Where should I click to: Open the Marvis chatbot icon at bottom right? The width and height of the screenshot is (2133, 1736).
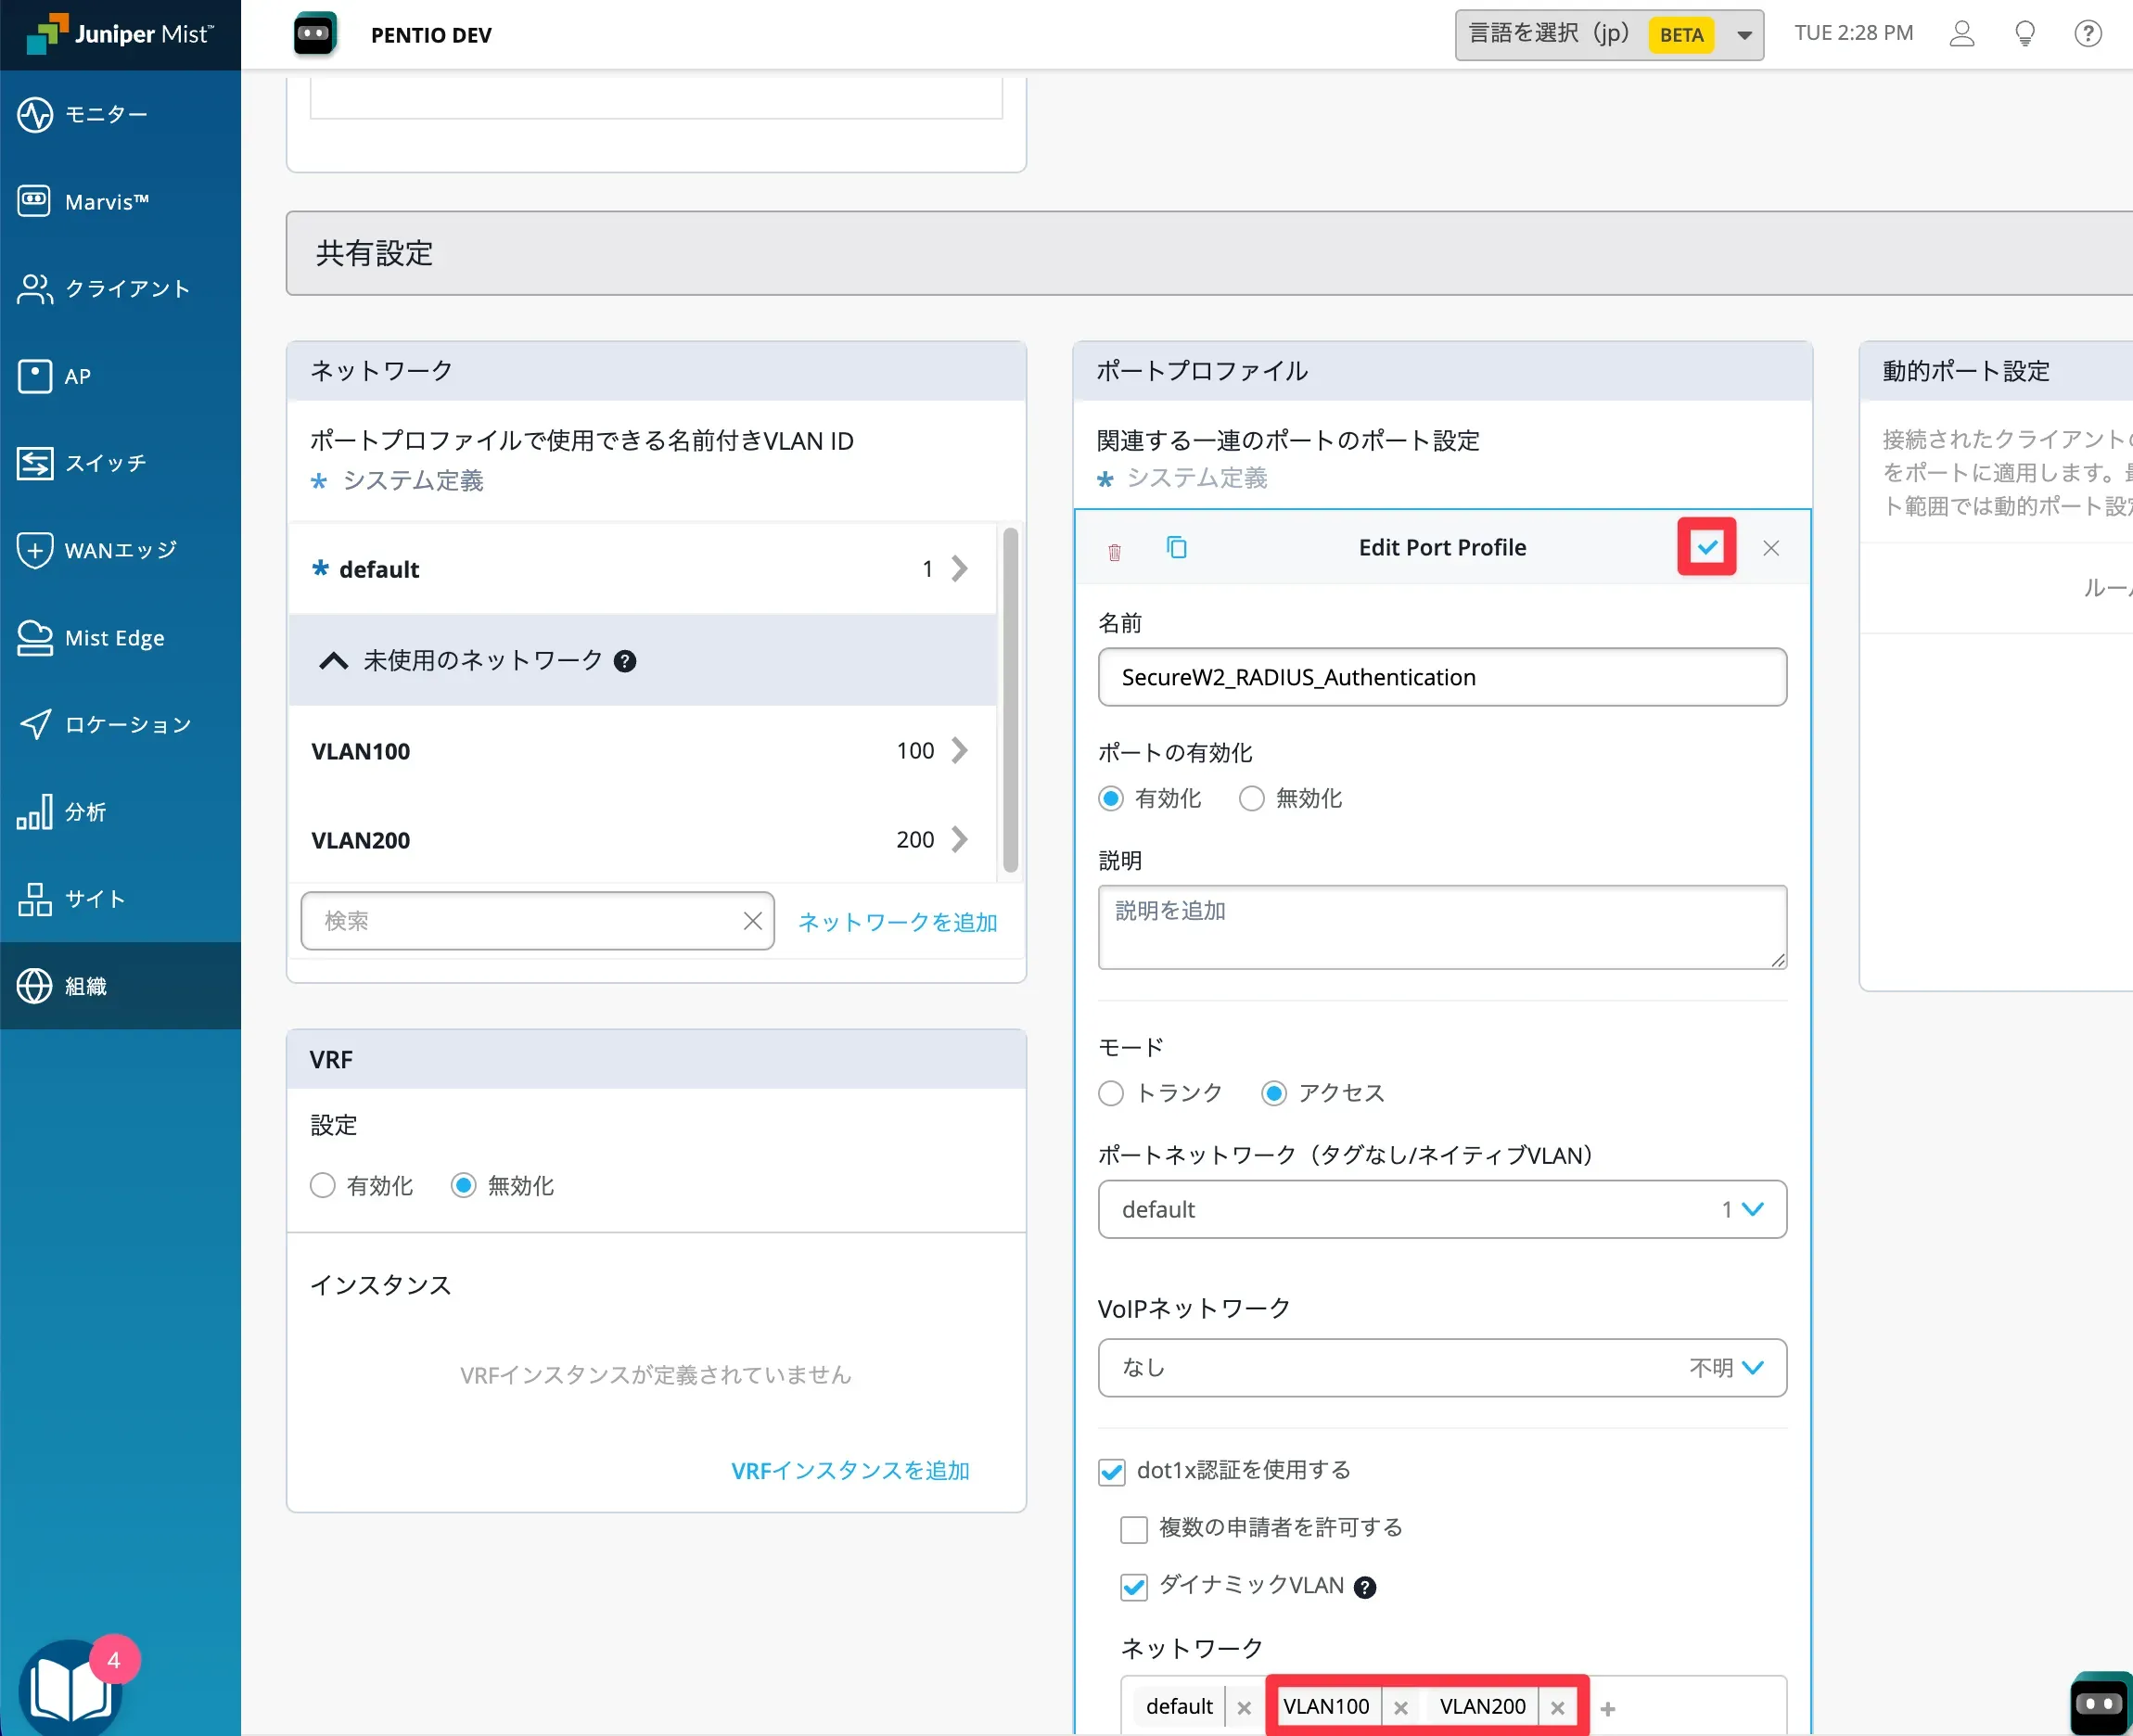[x=2098, y=1703]
